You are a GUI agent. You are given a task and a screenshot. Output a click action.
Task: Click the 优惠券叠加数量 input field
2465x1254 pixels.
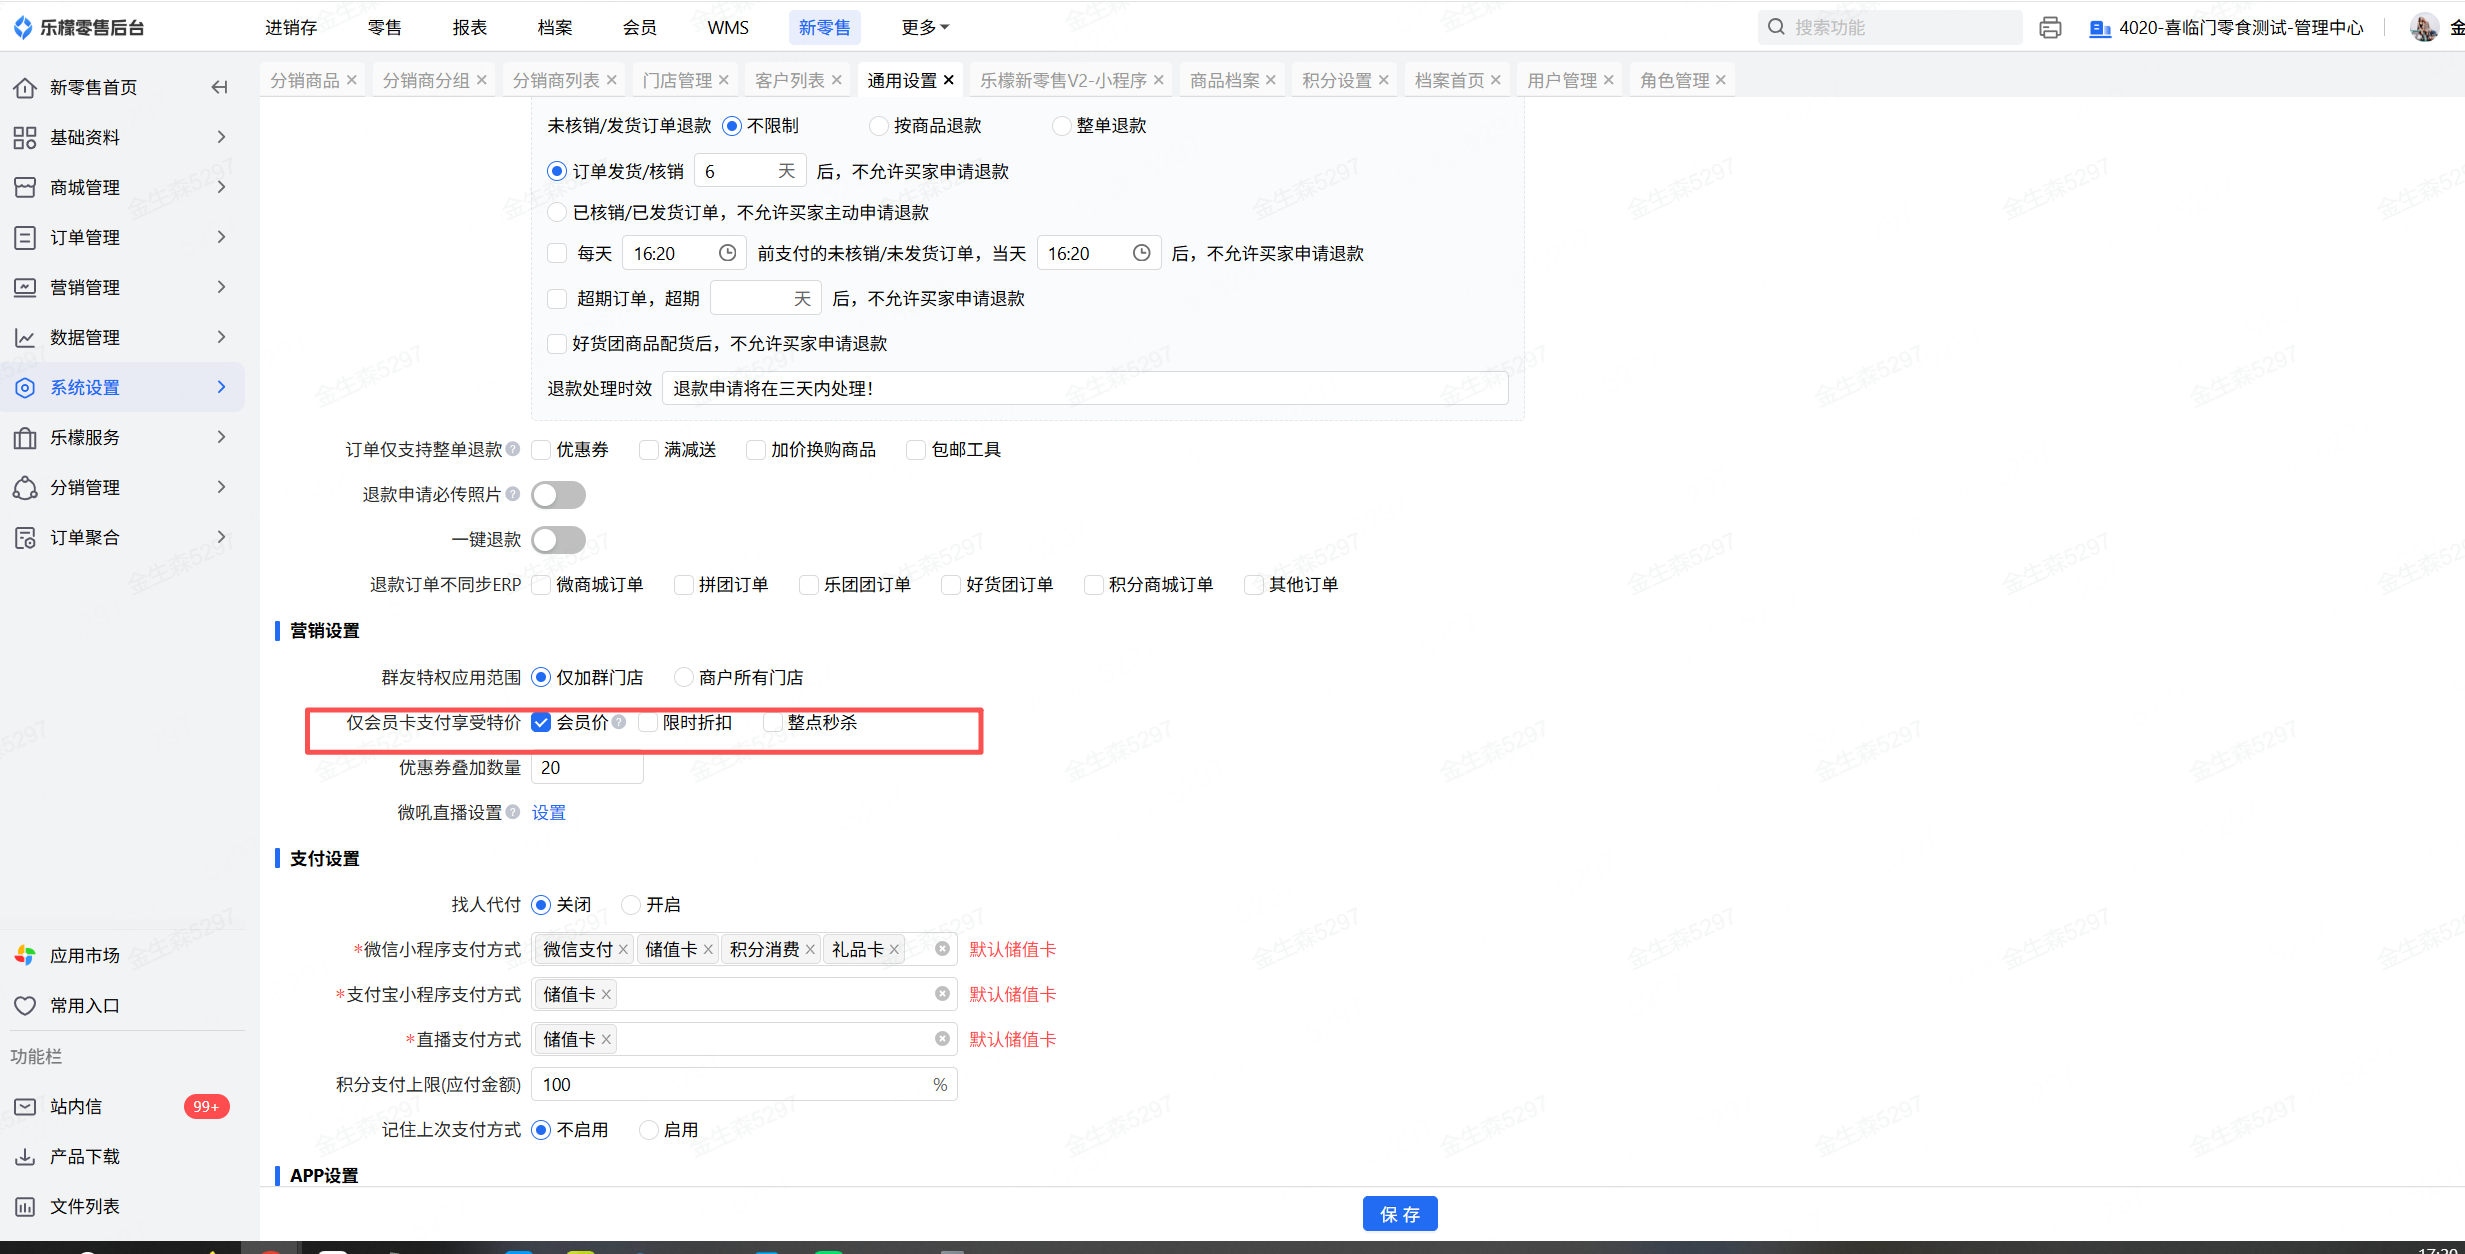pos(587,768)
